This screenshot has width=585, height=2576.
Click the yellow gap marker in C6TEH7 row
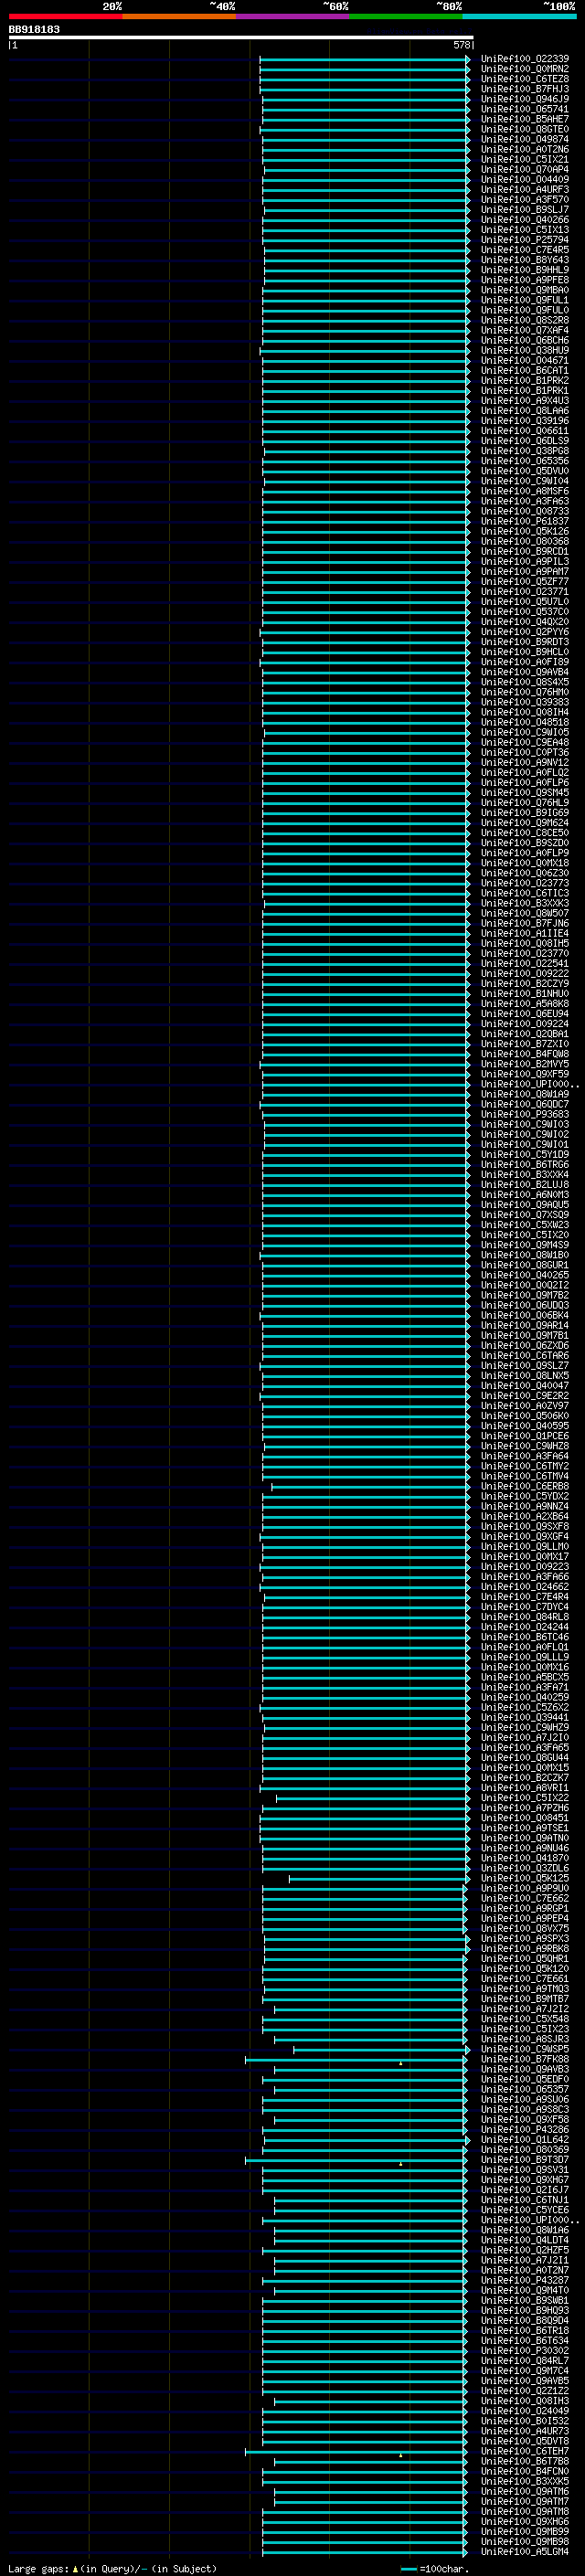[x=401, y=2455]
